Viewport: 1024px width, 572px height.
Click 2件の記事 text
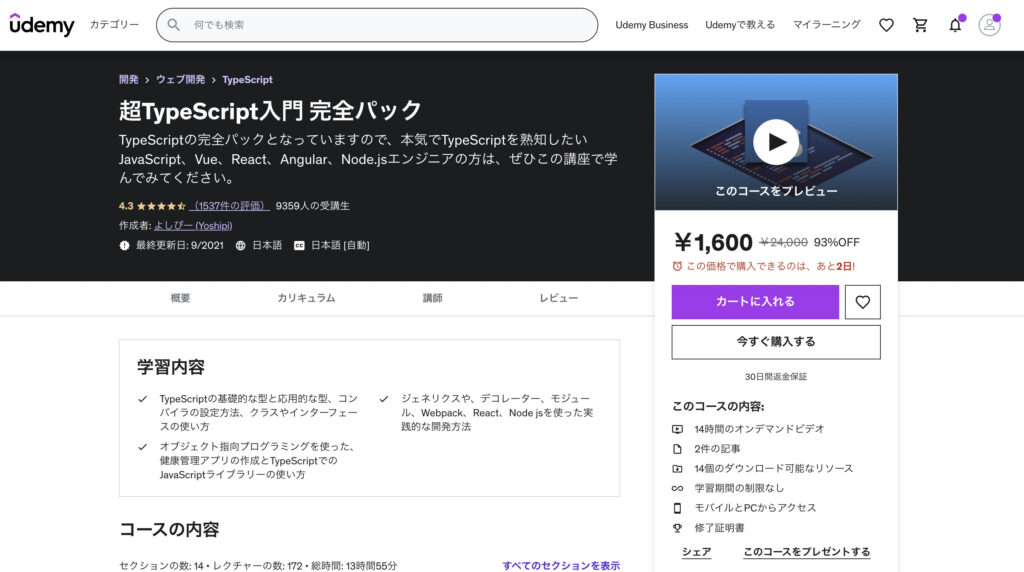pyautogui.click(x=717, y=449)
